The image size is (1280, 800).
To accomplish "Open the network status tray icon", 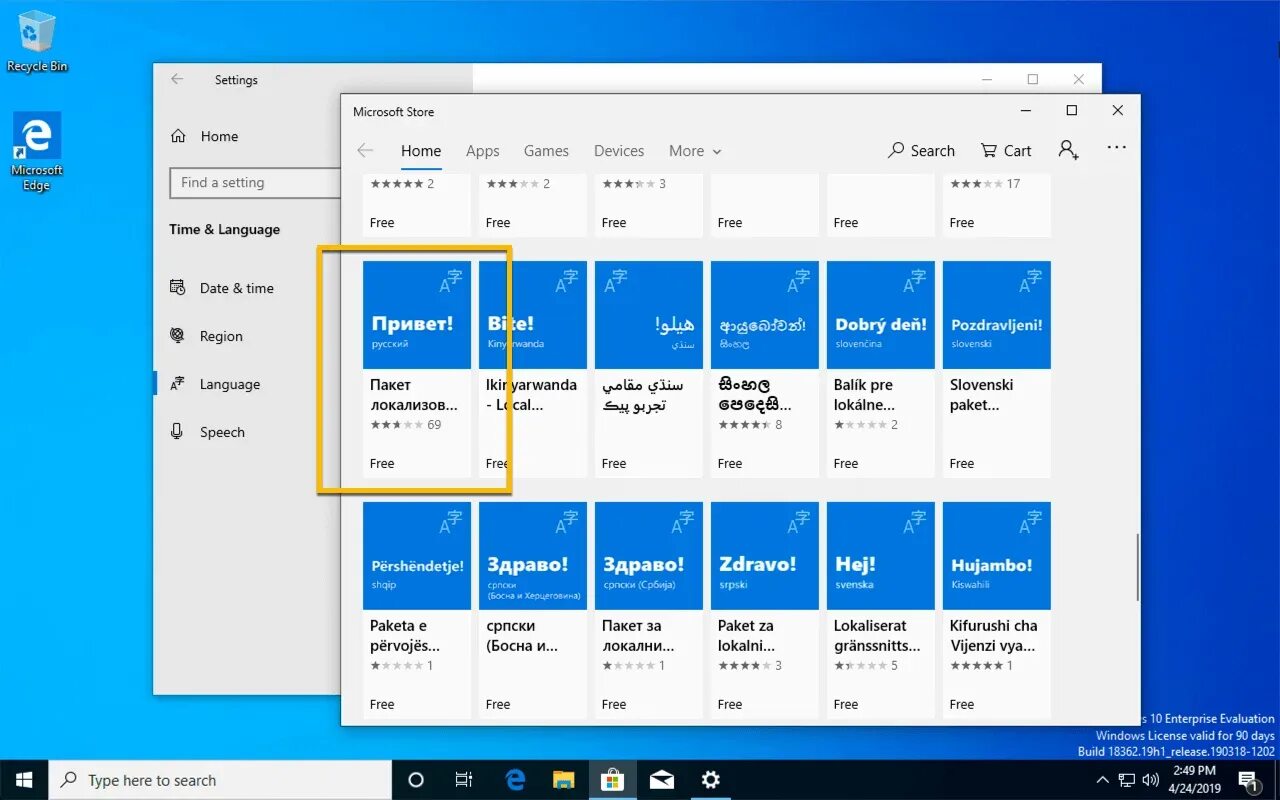I will click(x=1128, y=780).
